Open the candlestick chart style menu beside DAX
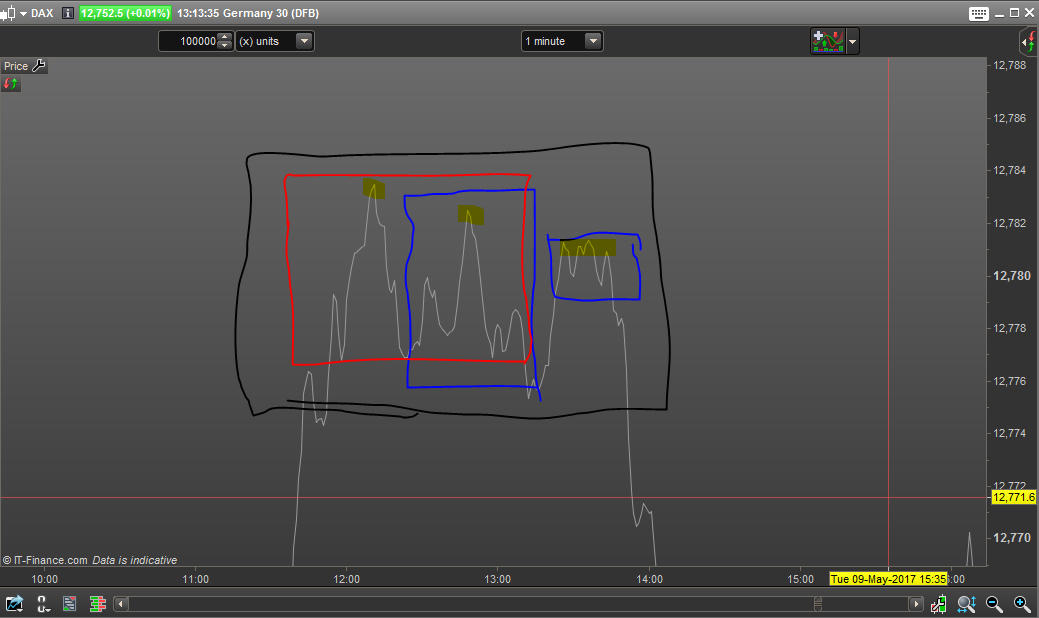The image size is (1039, 618). [13, 13]
